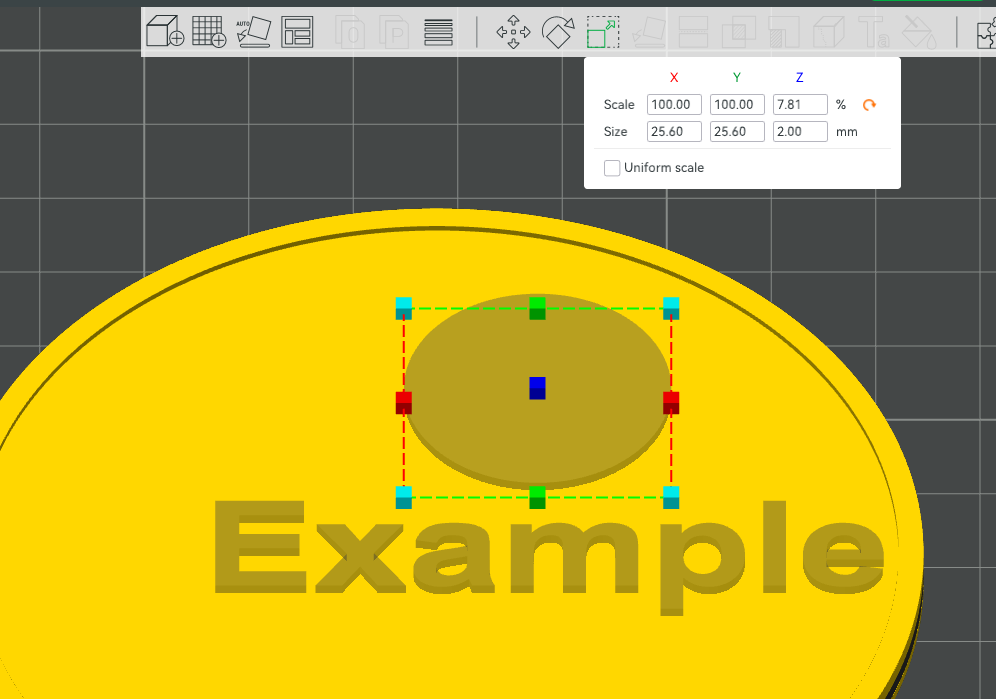The height and width of the screenshot is (699, 996).
Task: Click the top-left cyan corner scale handle
Action: pyautogui.click(x=404, y=308)
